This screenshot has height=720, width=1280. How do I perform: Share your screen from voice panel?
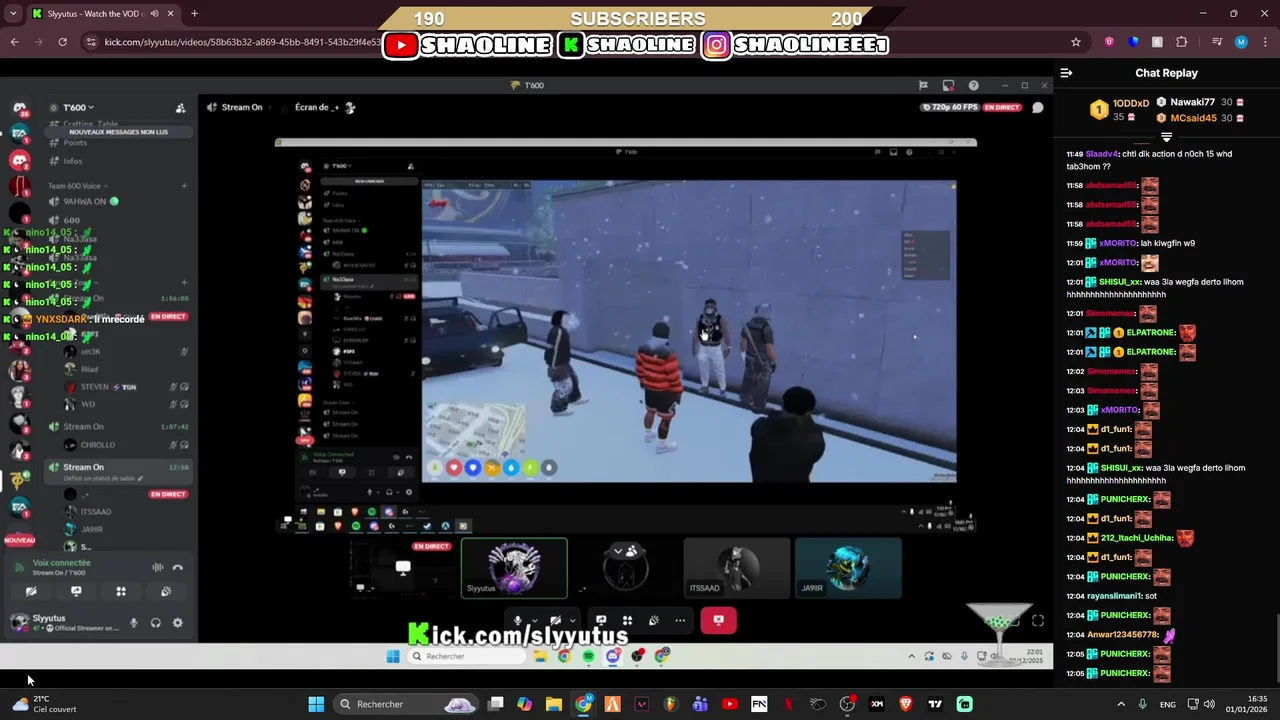[76, 591]
